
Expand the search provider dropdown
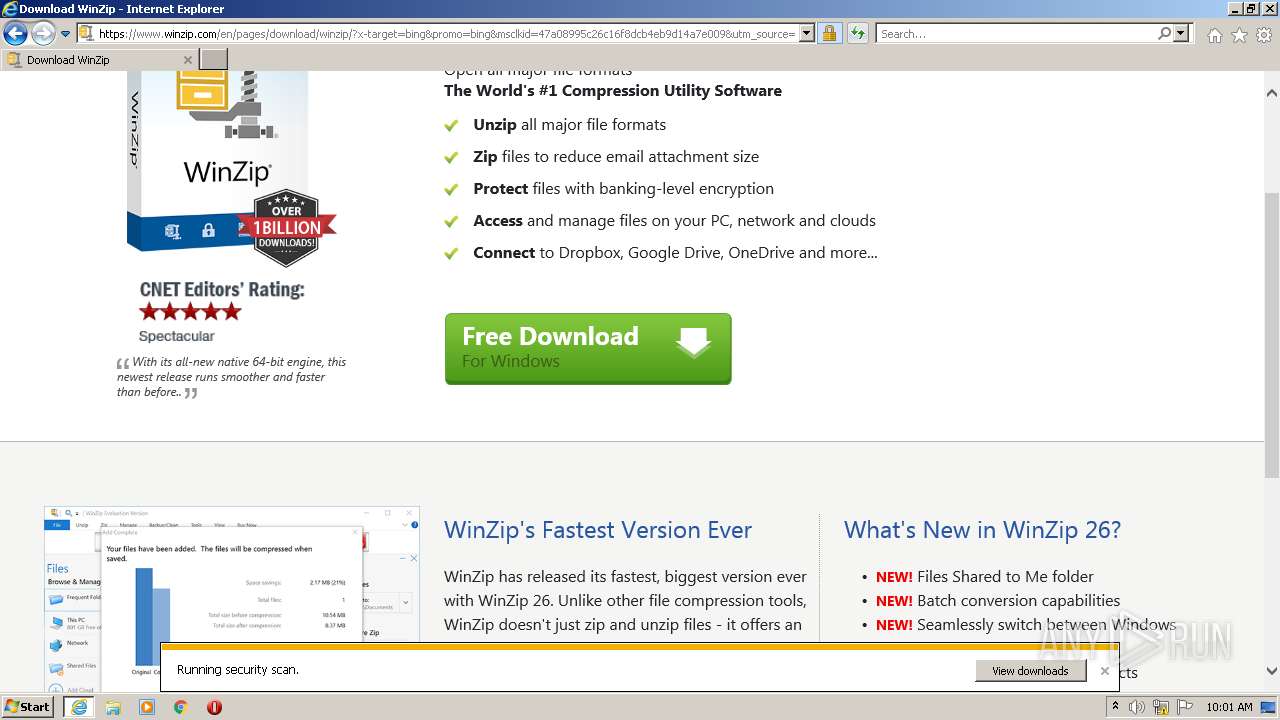click(1182, 34)
